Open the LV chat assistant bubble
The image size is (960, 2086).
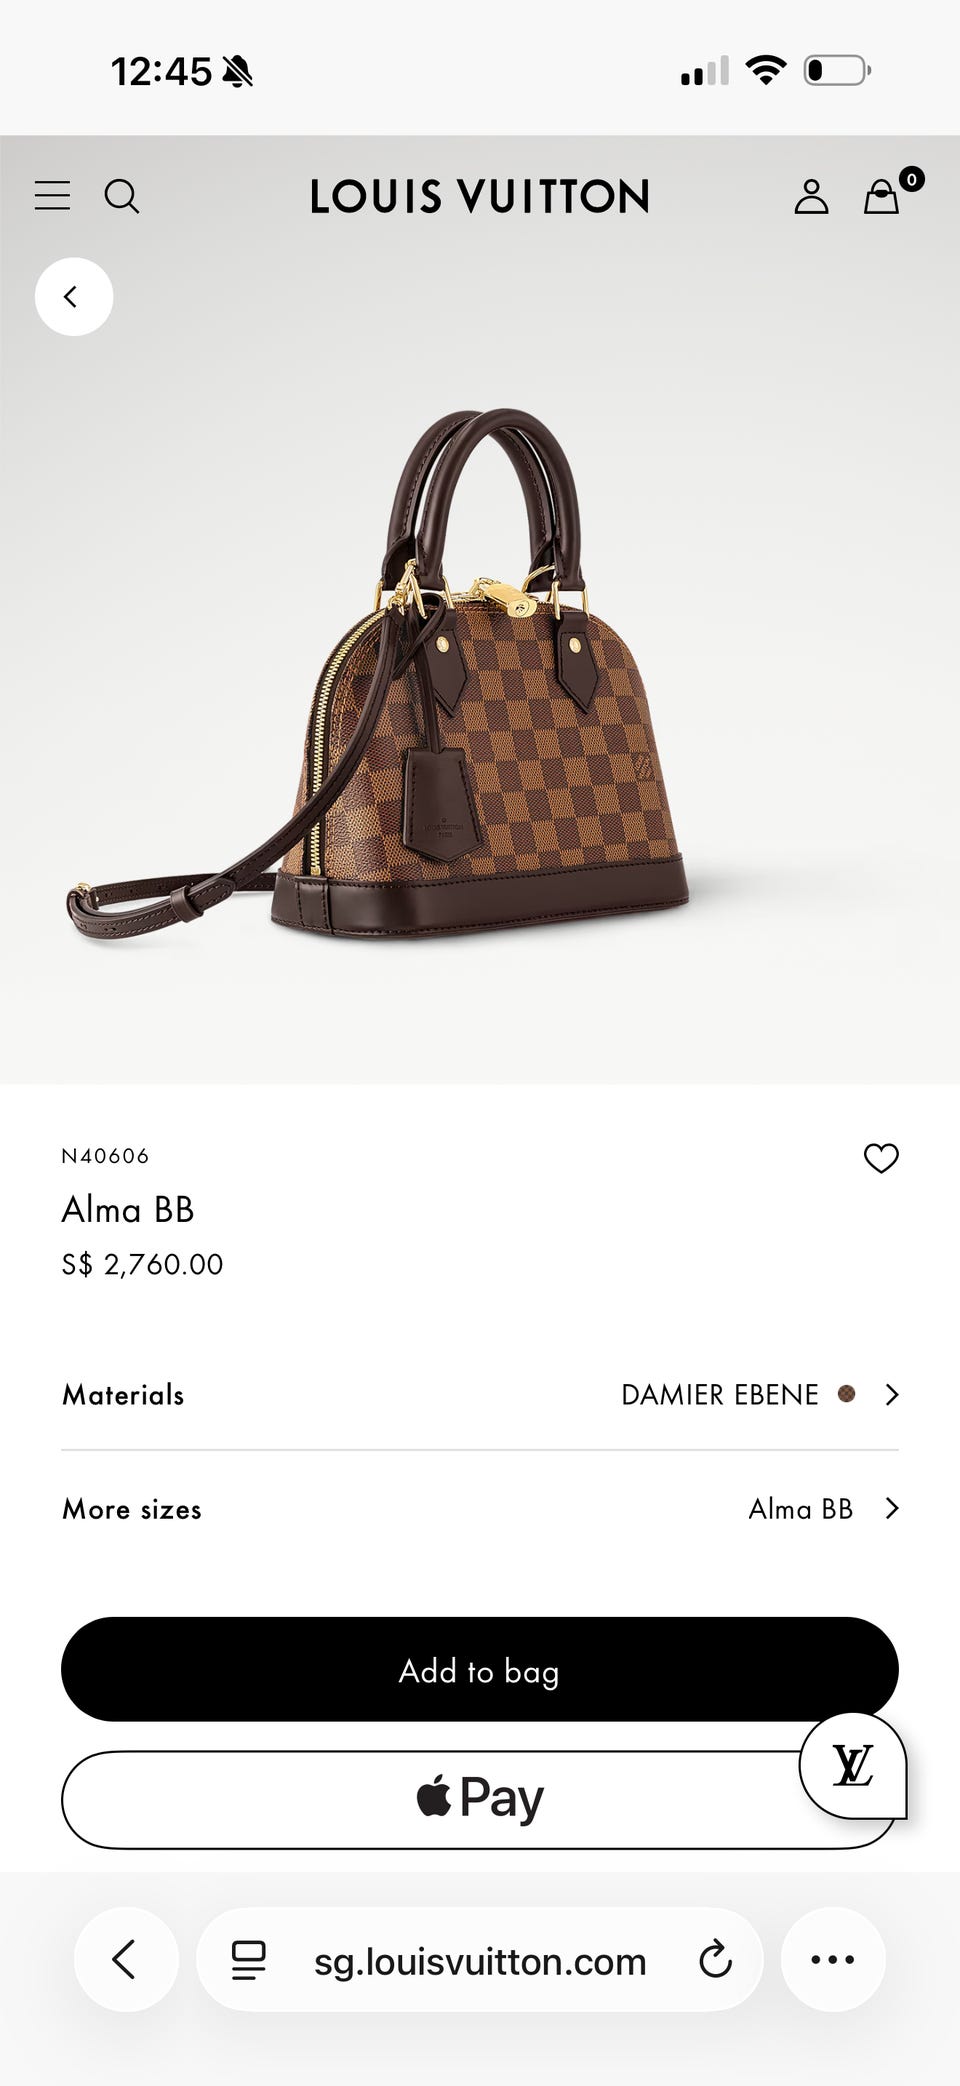(x=853, y=1766)
